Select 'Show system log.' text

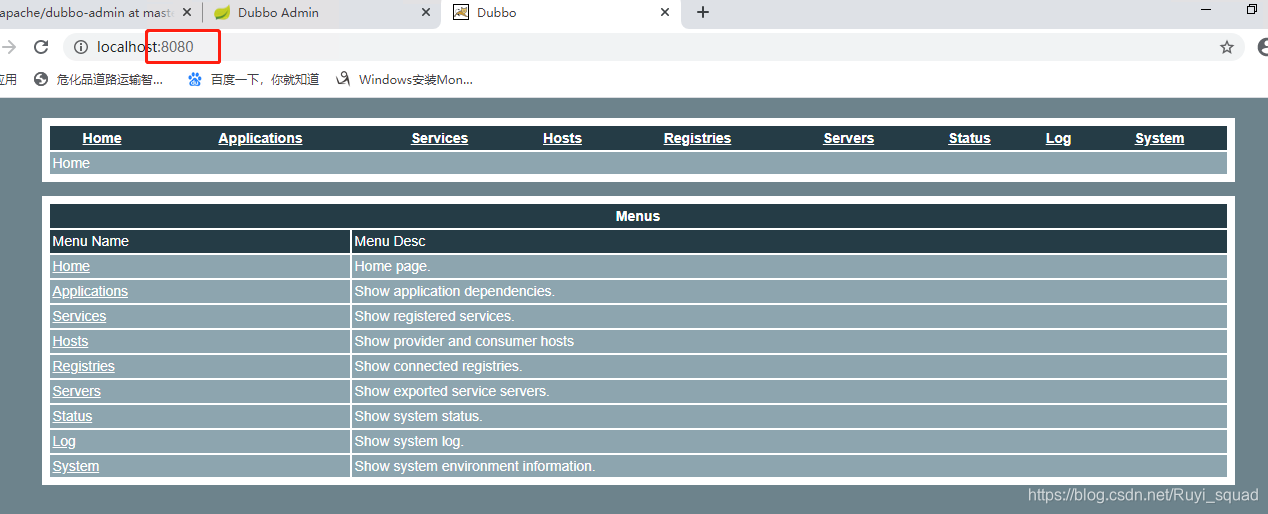pyautogui.click(x=409, y=441)
